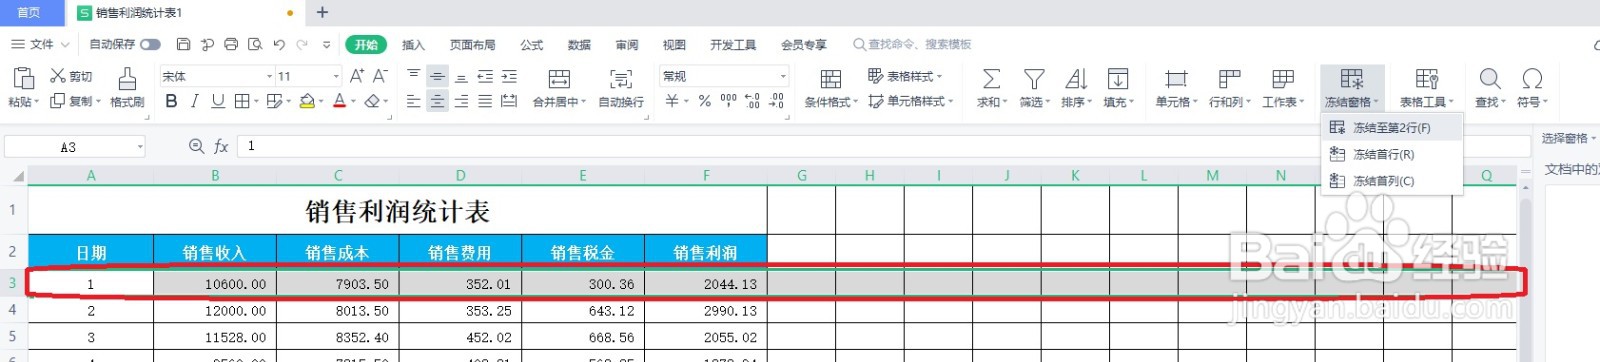Screen dimensions: 1600x362
Task: Switch to the 数据 ribbon tab
Action: click(x=579, y=45)
